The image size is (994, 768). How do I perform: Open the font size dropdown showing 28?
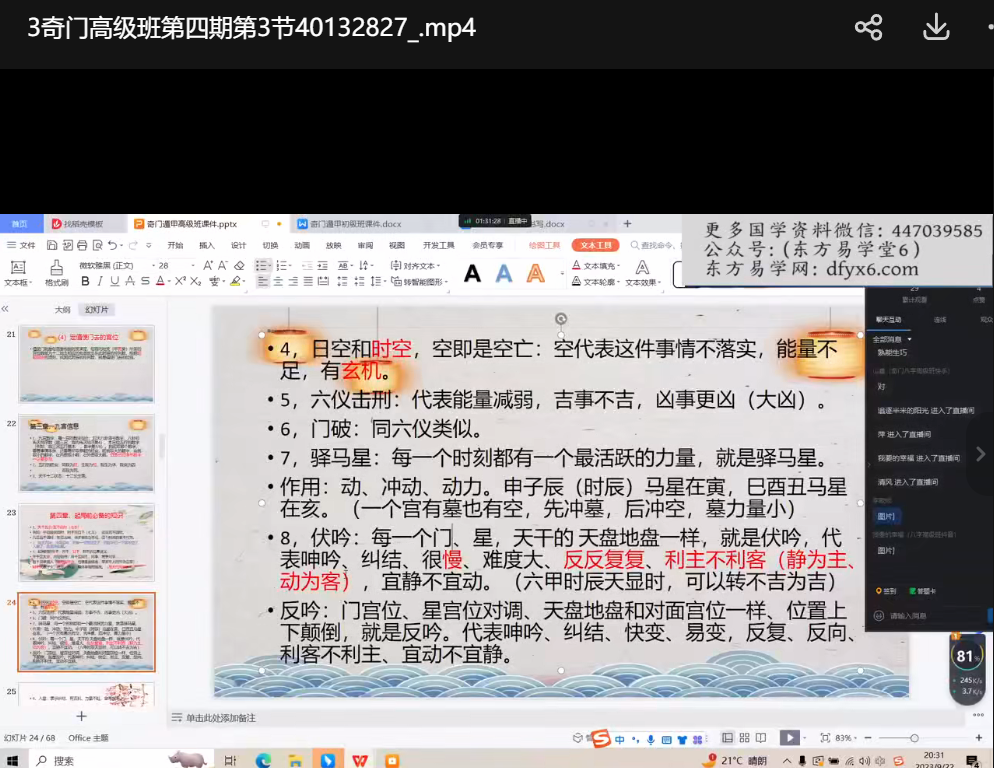click(x=176, y=266)
